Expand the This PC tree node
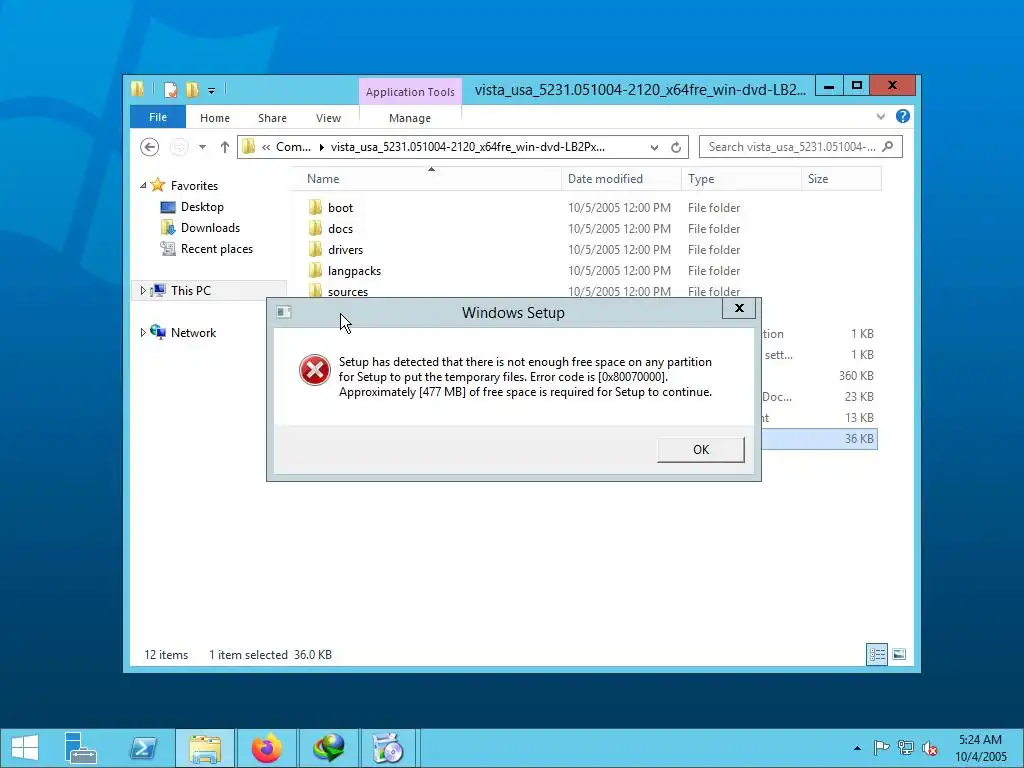Image resolution: width=1024 pixels, height=768 pixels. tap(143, 291)
